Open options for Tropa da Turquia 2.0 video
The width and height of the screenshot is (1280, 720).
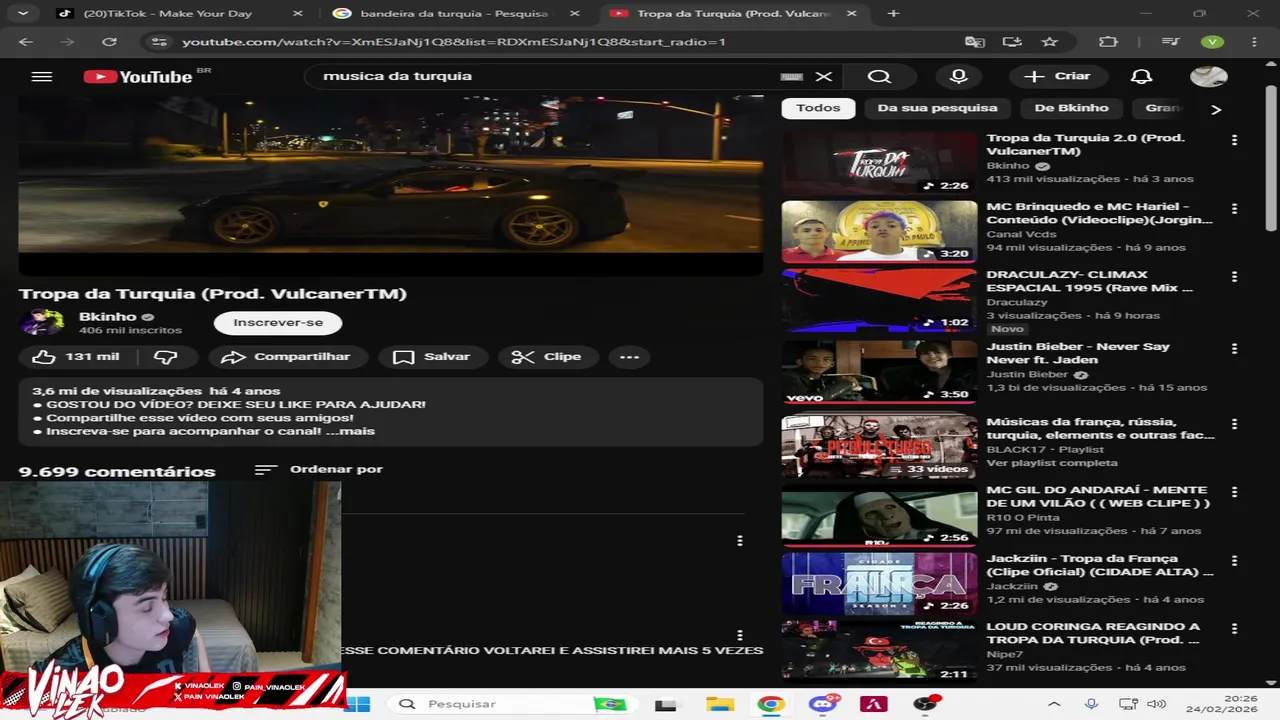coord(1234,140)
